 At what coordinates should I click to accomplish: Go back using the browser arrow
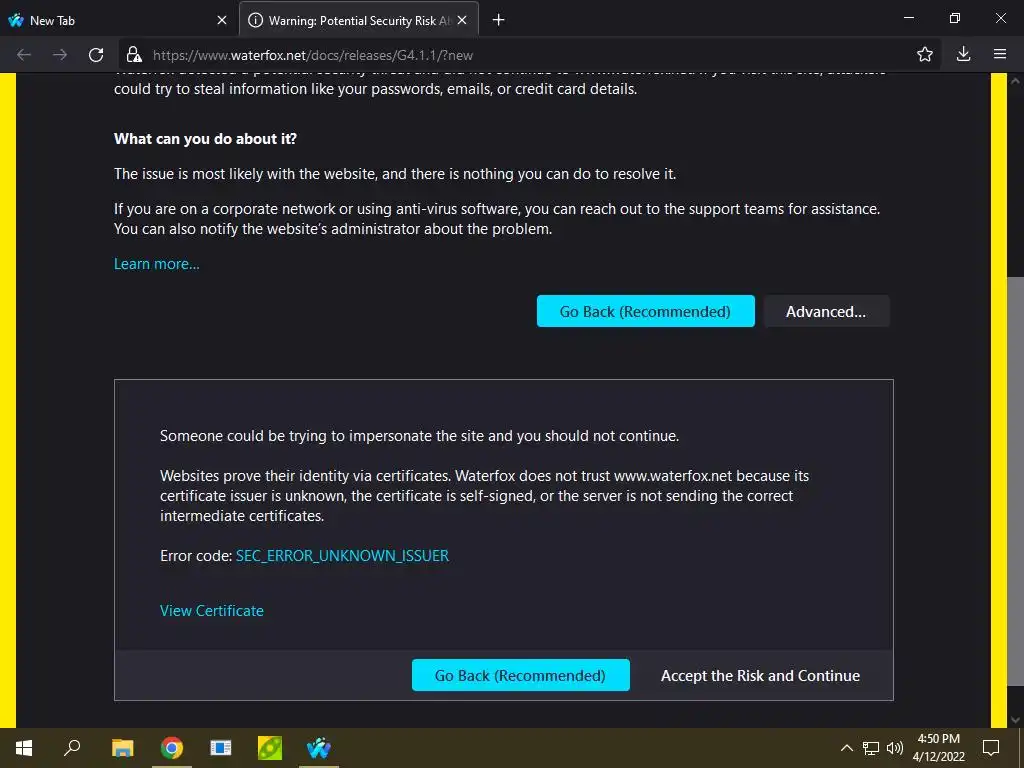(x=24, y=55)
